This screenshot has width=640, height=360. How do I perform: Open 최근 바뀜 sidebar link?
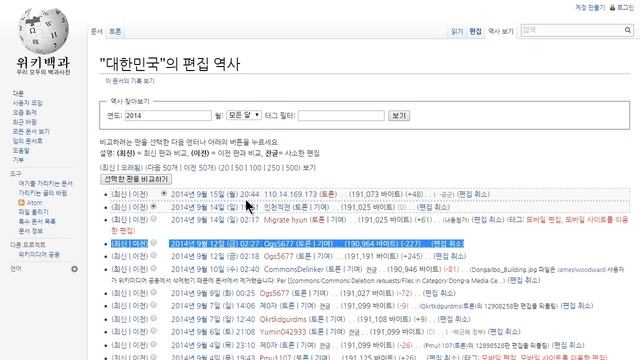coord(24,122)
